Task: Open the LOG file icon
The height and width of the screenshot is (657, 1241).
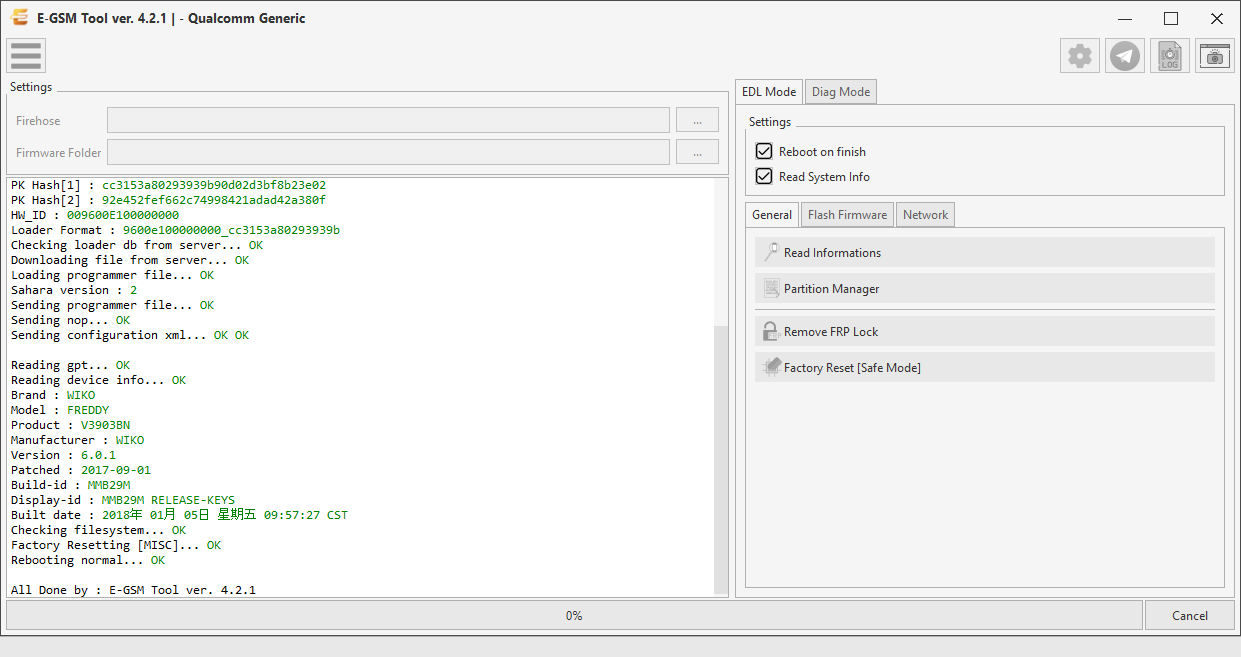Action: pyautogui.click(x=1170, y=56)
